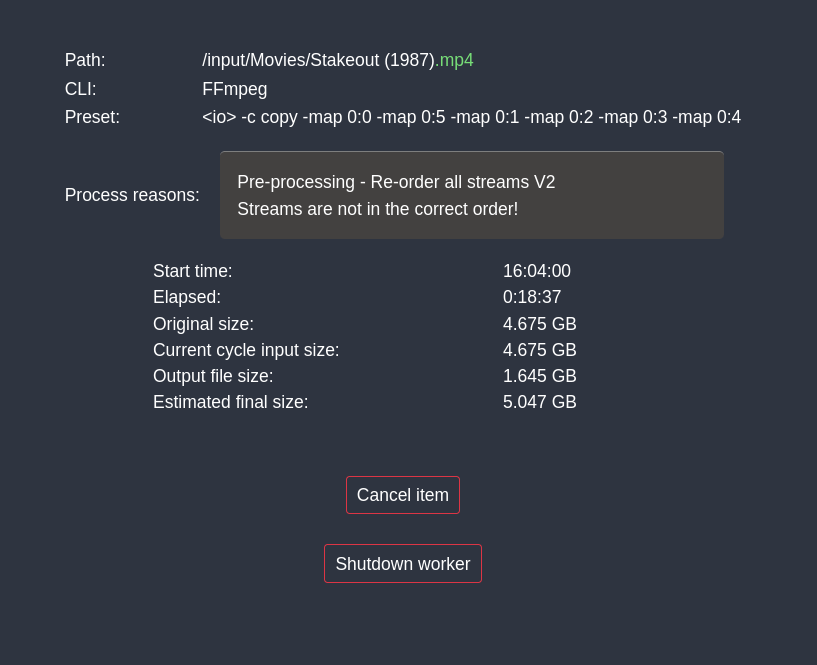The width and height of the screenshot is (817, 665).
Task: Select the green .mp4 extension text
Action: 456,60
